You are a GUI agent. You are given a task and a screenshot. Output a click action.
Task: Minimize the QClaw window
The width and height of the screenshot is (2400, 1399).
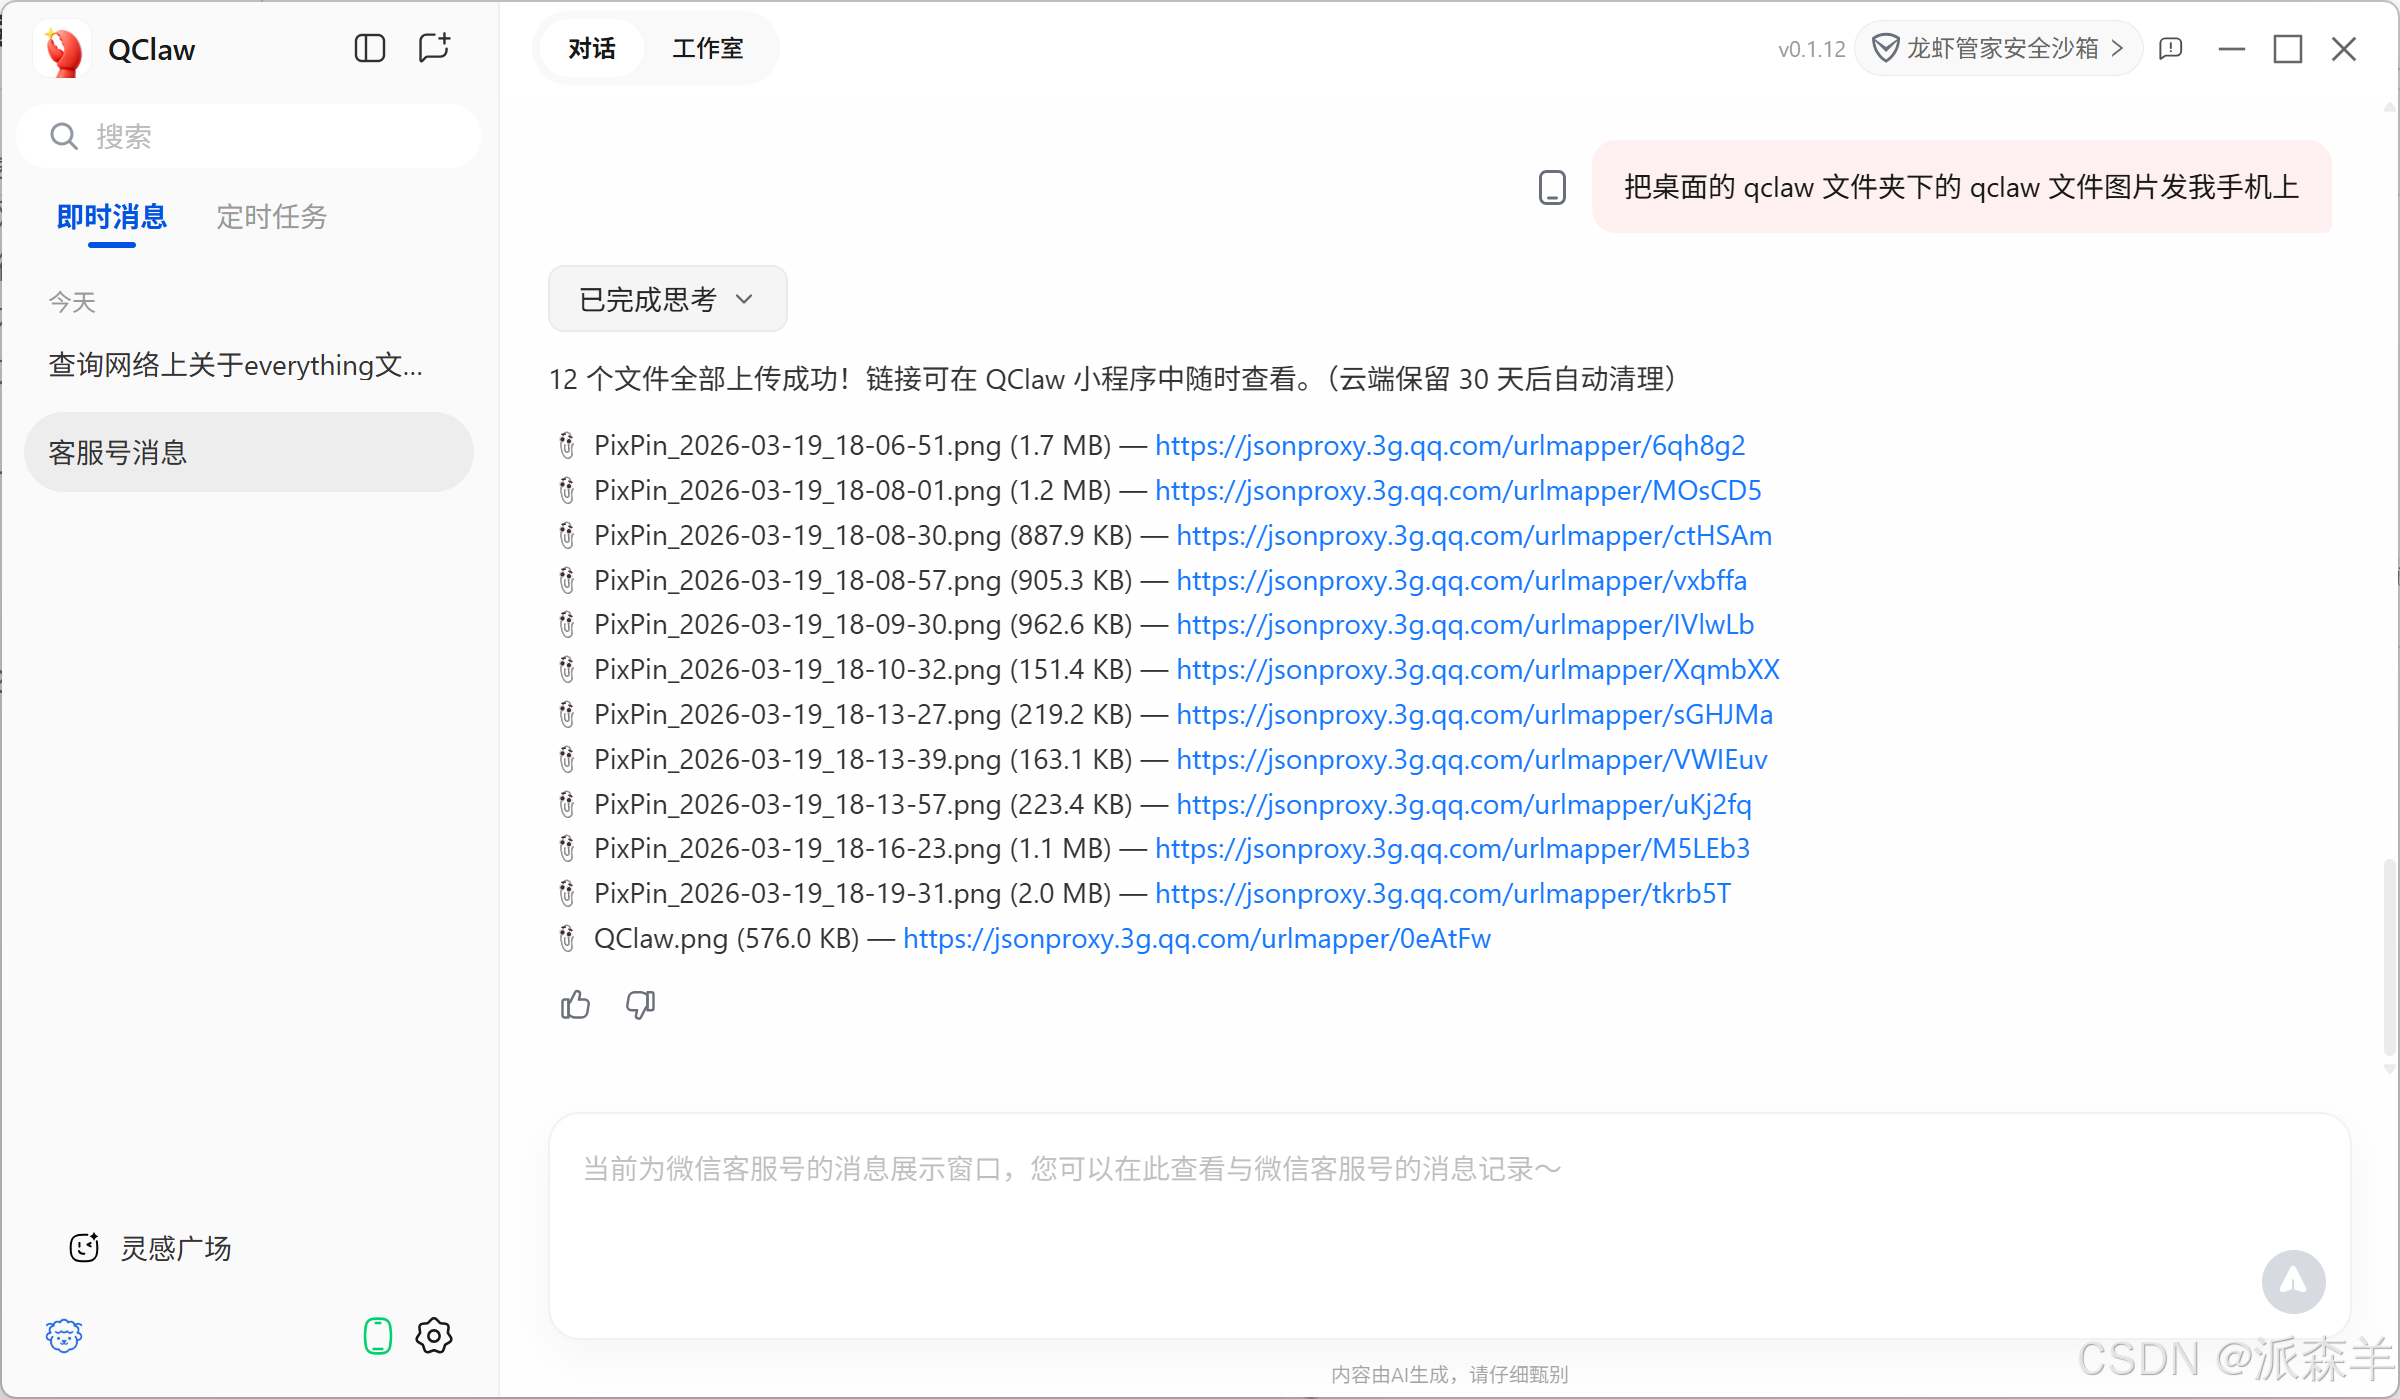coord(2231,48)
